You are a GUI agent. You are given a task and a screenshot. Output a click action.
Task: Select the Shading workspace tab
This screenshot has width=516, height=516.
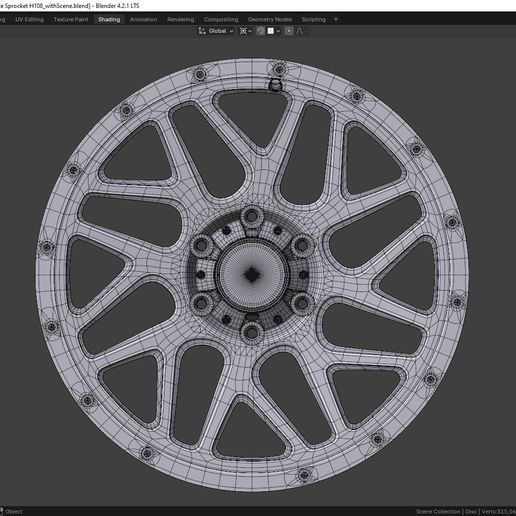pyautogui.click(x=109, y=19)
